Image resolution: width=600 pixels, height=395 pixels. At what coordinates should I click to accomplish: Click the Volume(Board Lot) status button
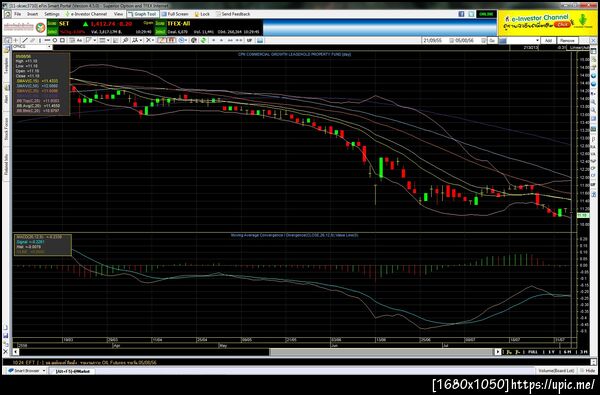[556, 371]
